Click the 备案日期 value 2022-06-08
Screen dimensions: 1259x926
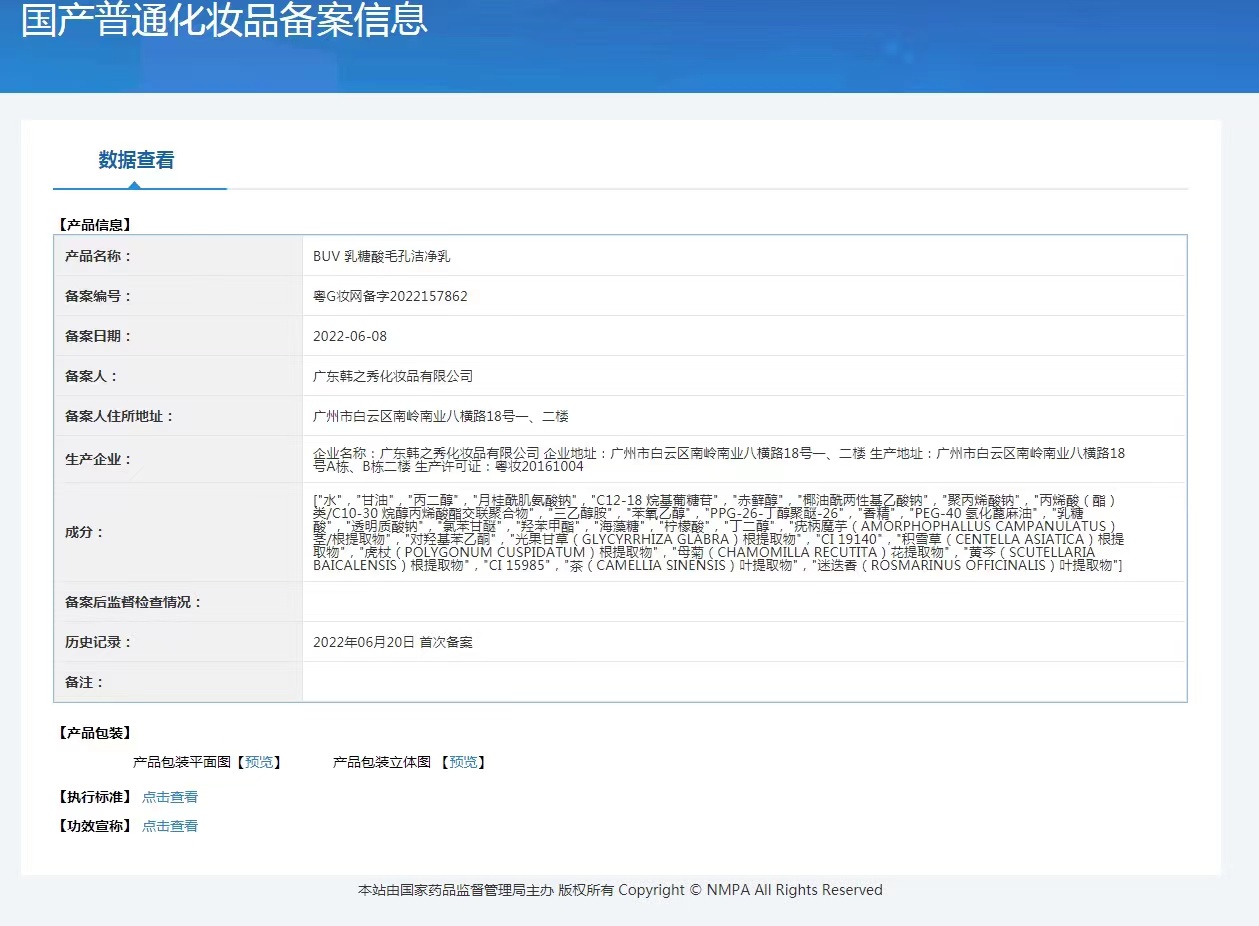coord(349,336)
